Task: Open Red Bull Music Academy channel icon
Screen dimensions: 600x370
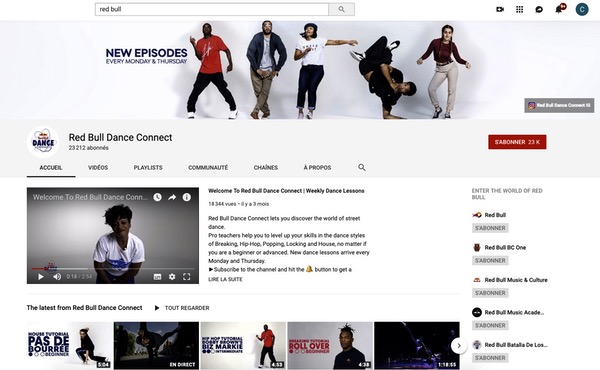Action: [x=477, y=312]
